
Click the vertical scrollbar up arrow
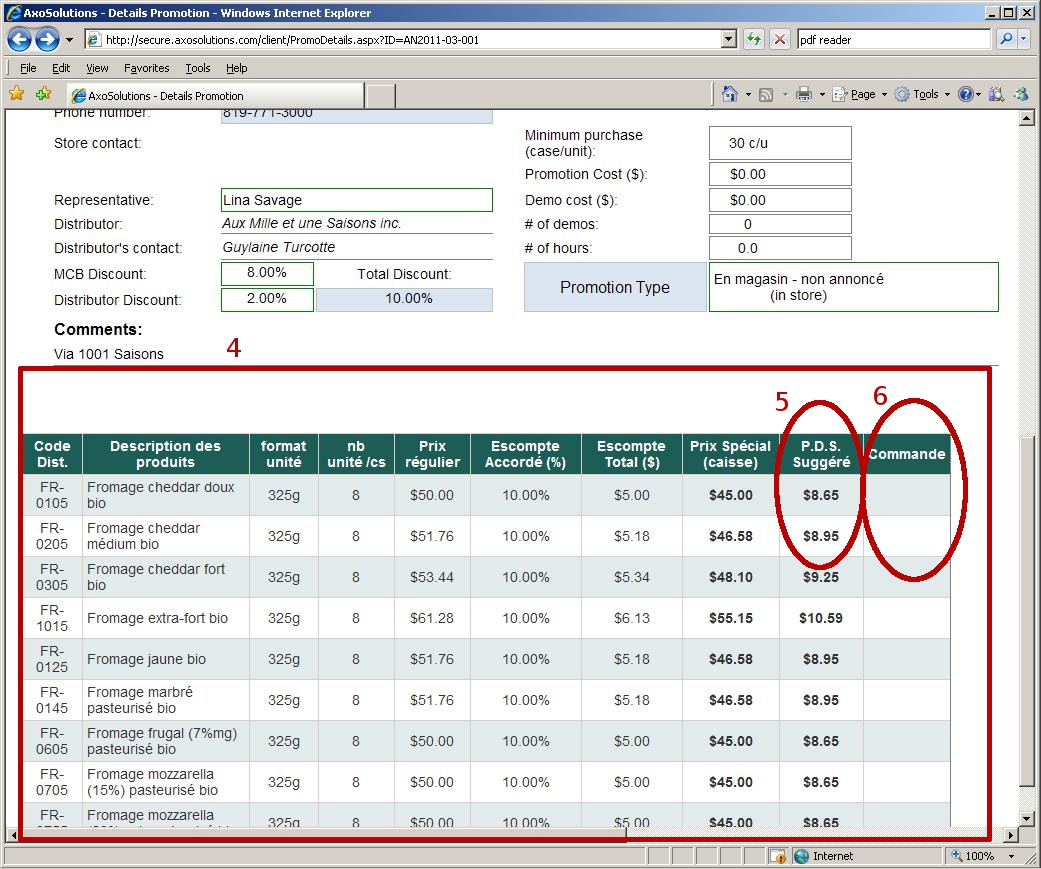[x=1026, y=118]
